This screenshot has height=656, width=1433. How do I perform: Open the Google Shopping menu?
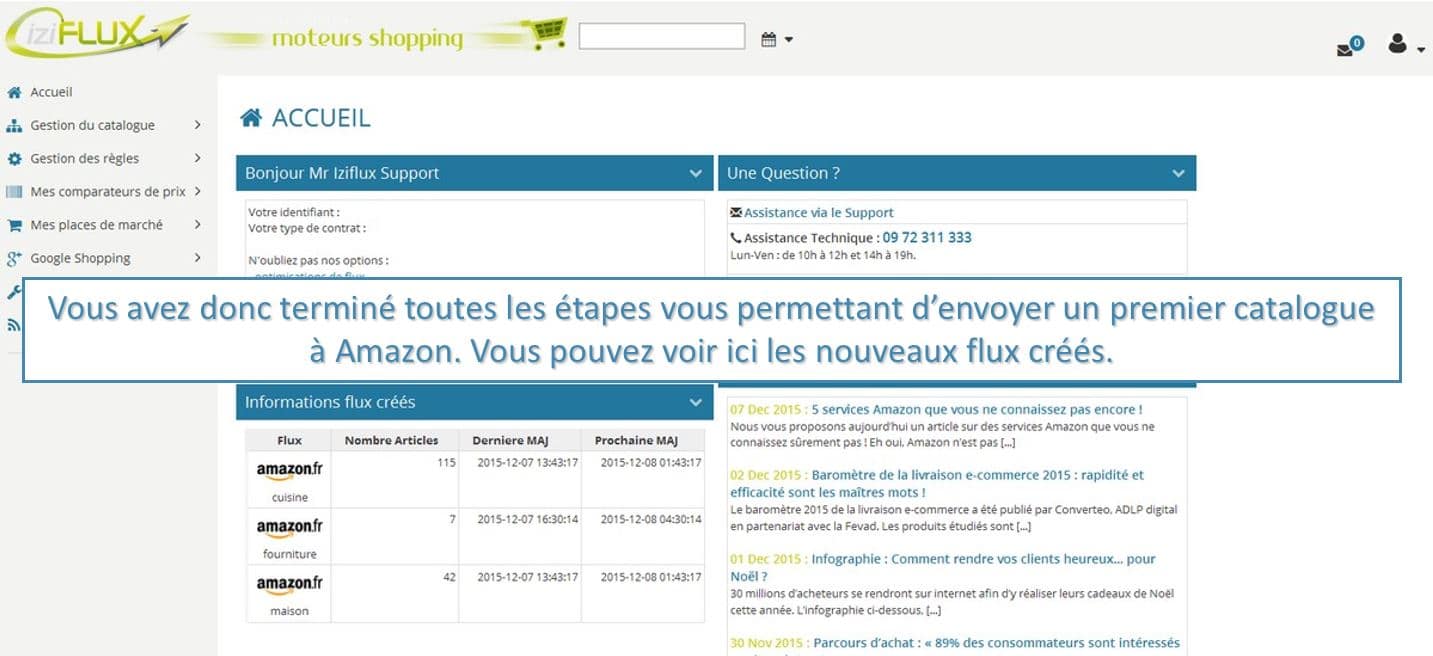click(80, 258)
